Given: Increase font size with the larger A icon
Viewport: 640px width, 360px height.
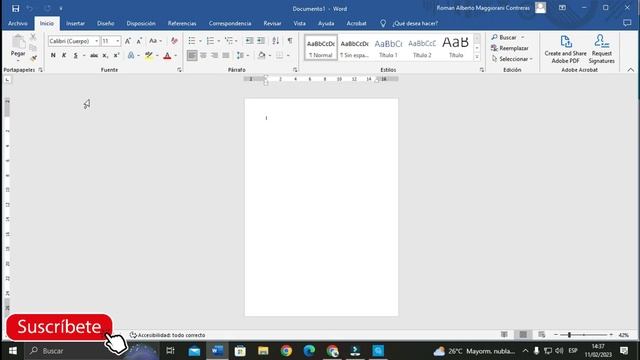Looking at the screenshot, I should coord(128,41).
